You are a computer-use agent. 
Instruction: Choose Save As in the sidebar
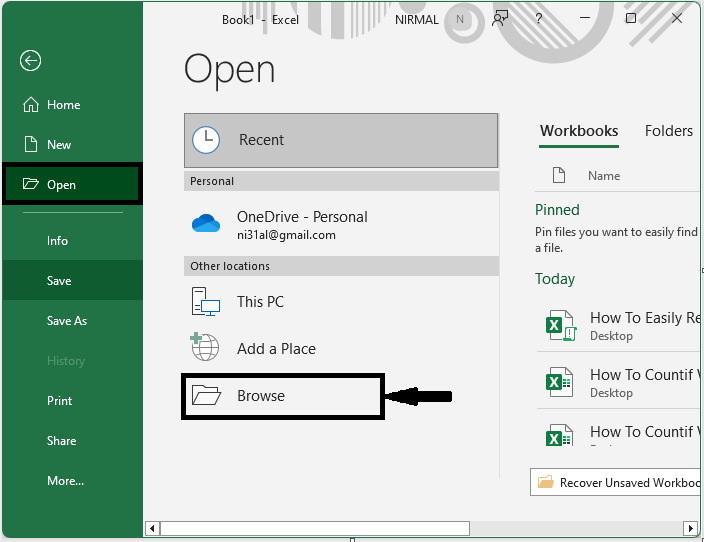72,321
